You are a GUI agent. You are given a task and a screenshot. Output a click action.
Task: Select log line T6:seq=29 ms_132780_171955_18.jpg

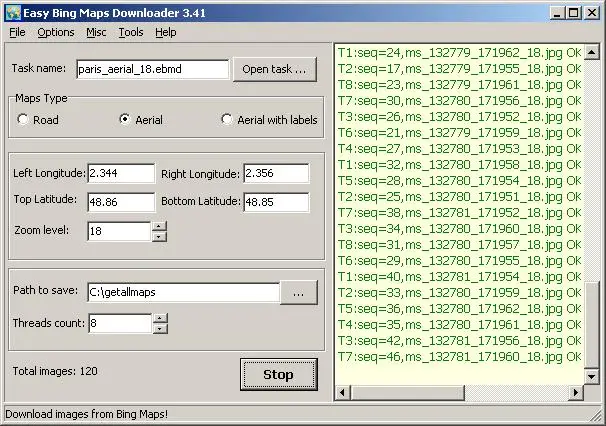(460, 261)
